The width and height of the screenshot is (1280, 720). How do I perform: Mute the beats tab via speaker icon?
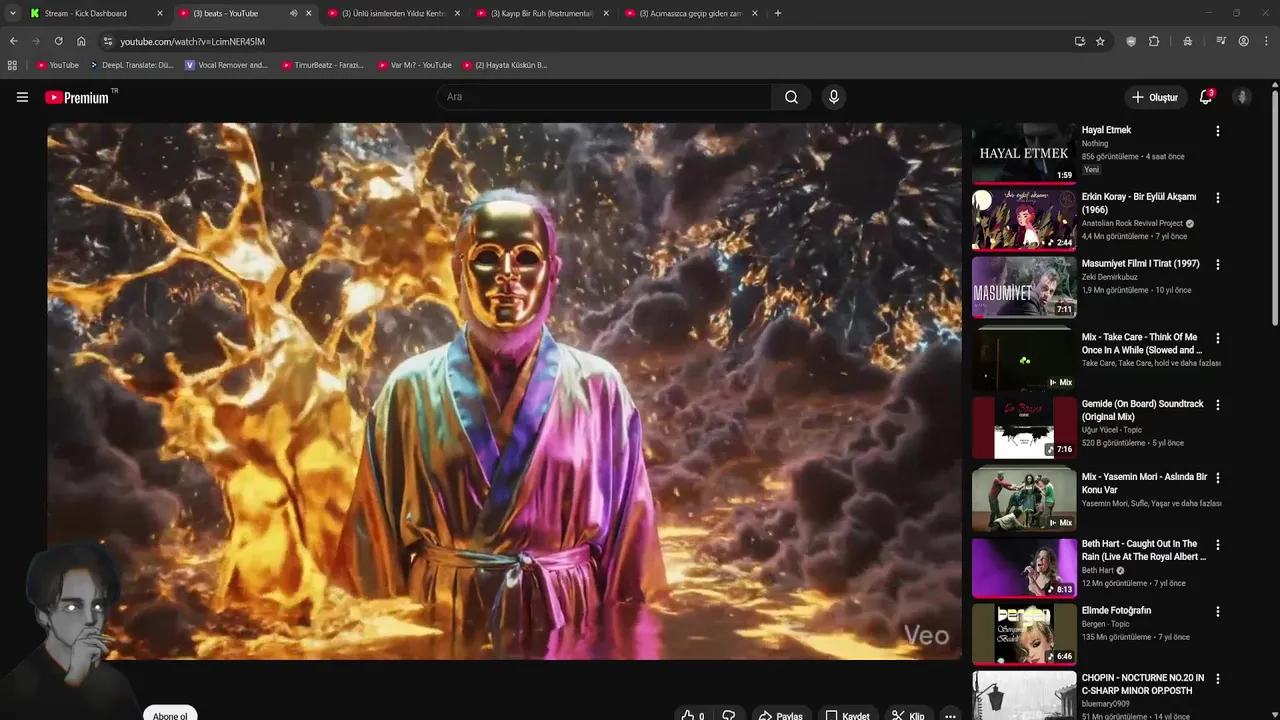[x=293, y=13]
